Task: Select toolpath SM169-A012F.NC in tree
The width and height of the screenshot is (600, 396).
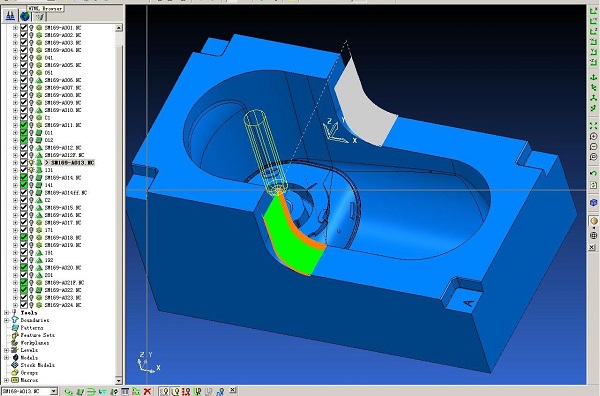Action: click(64, 155)
